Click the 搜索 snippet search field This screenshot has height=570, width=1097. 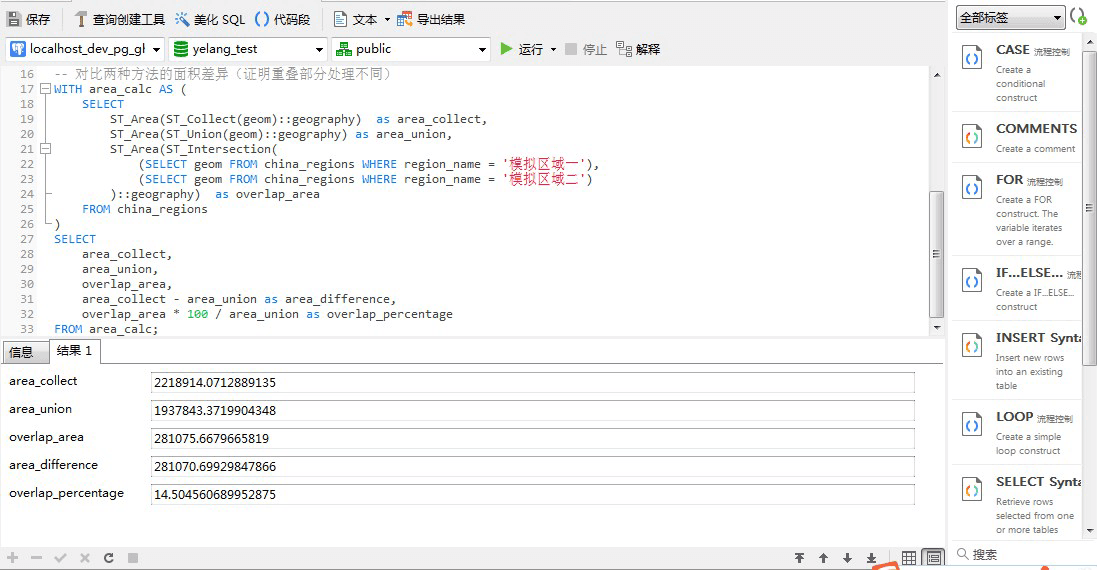pyautogui.click(x=1020, y=555)
